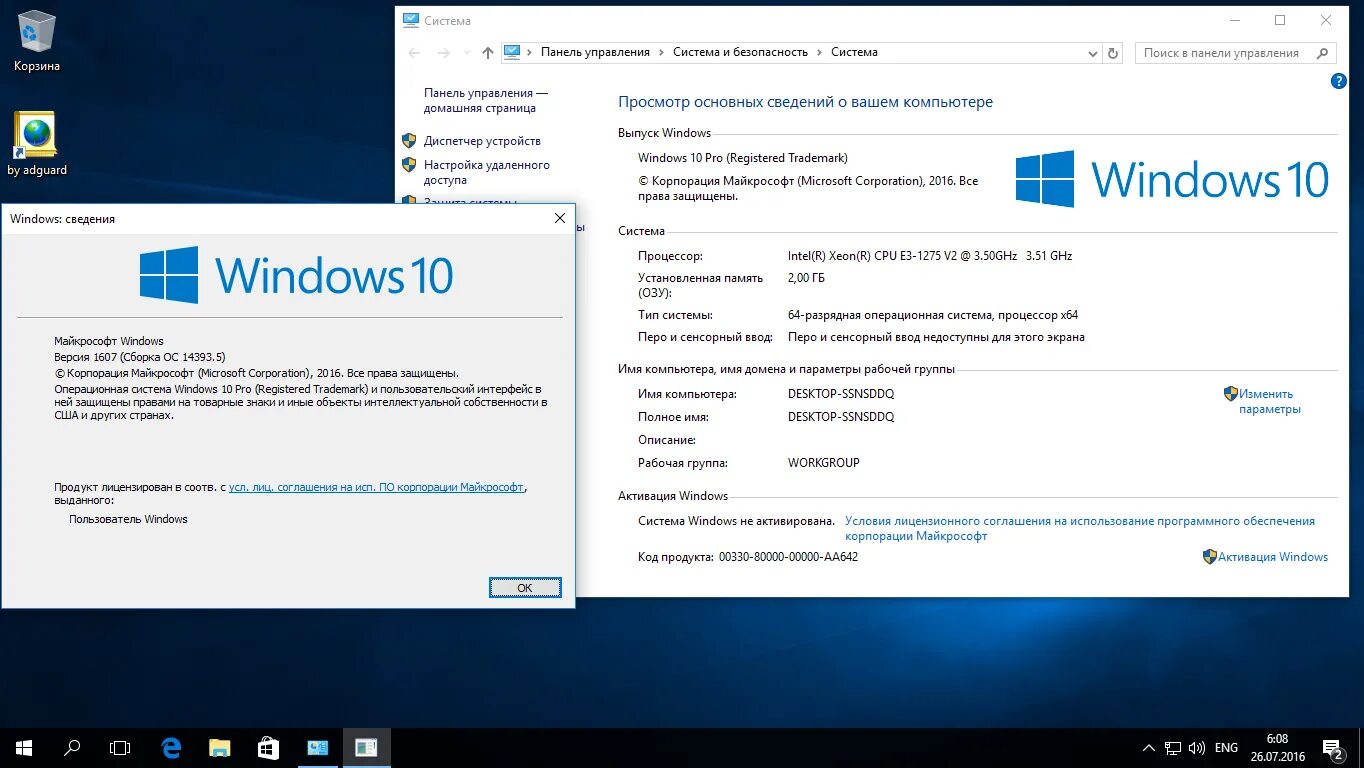This screenshot has width=1364, height=768.
Task: Open the Windows Store taskbar icon
Action: tap(268, 747)
